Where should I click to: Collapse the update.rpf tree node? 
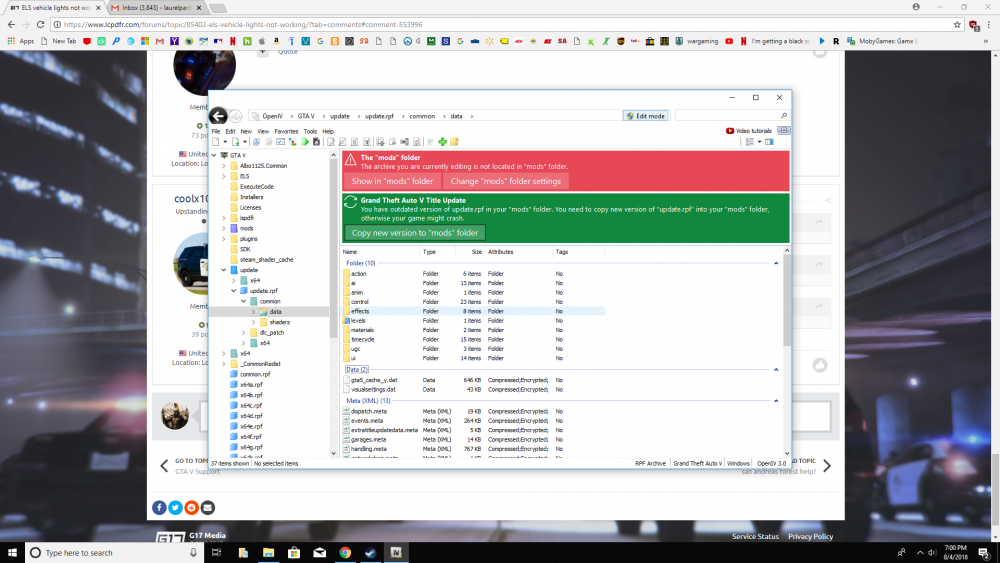(234, 291)
